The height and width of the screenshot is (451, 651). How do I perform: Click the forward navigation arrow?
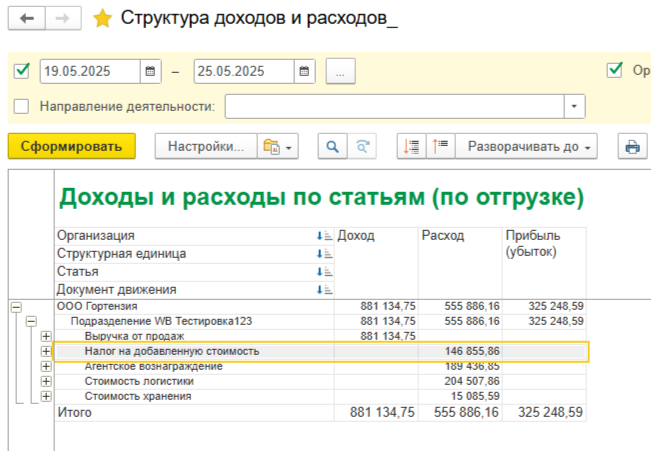pyautogui.click(x=62, y=19)
